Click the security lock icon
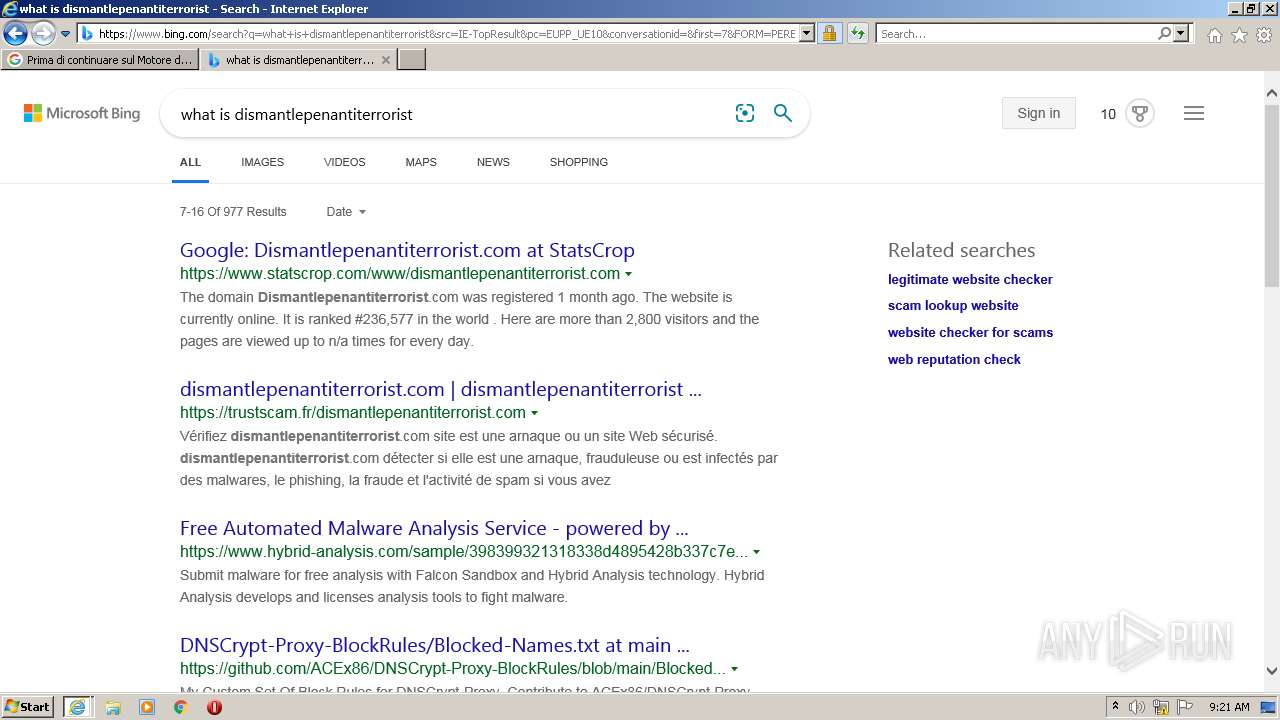This screenshot has height=720, width=1280. pyautogui.click(x=829, y=34)
